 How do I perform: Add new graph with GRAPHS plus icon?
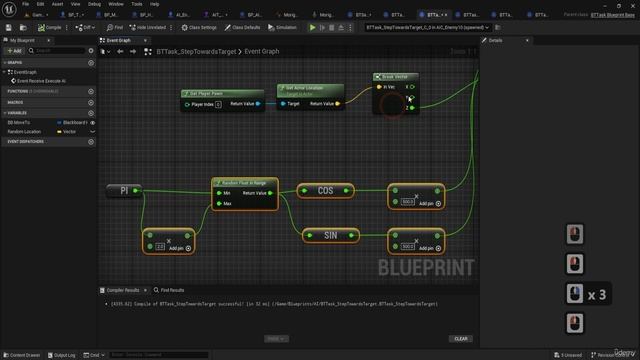coord(91,63)
